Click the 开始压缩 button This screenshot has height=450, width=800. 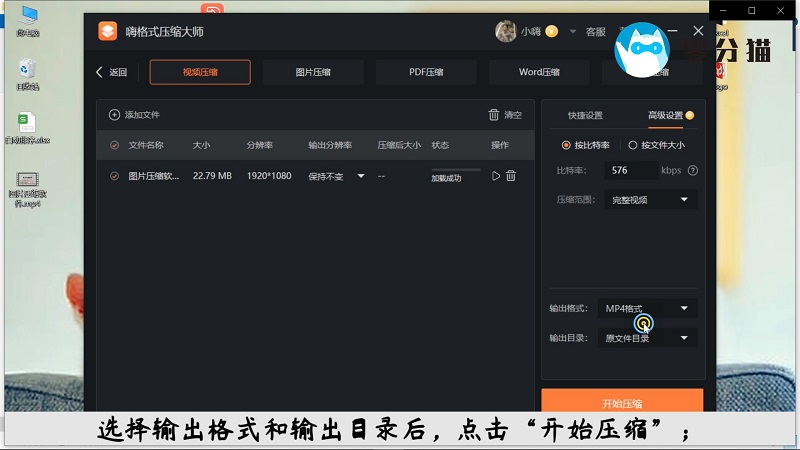(x=622, y=402)
